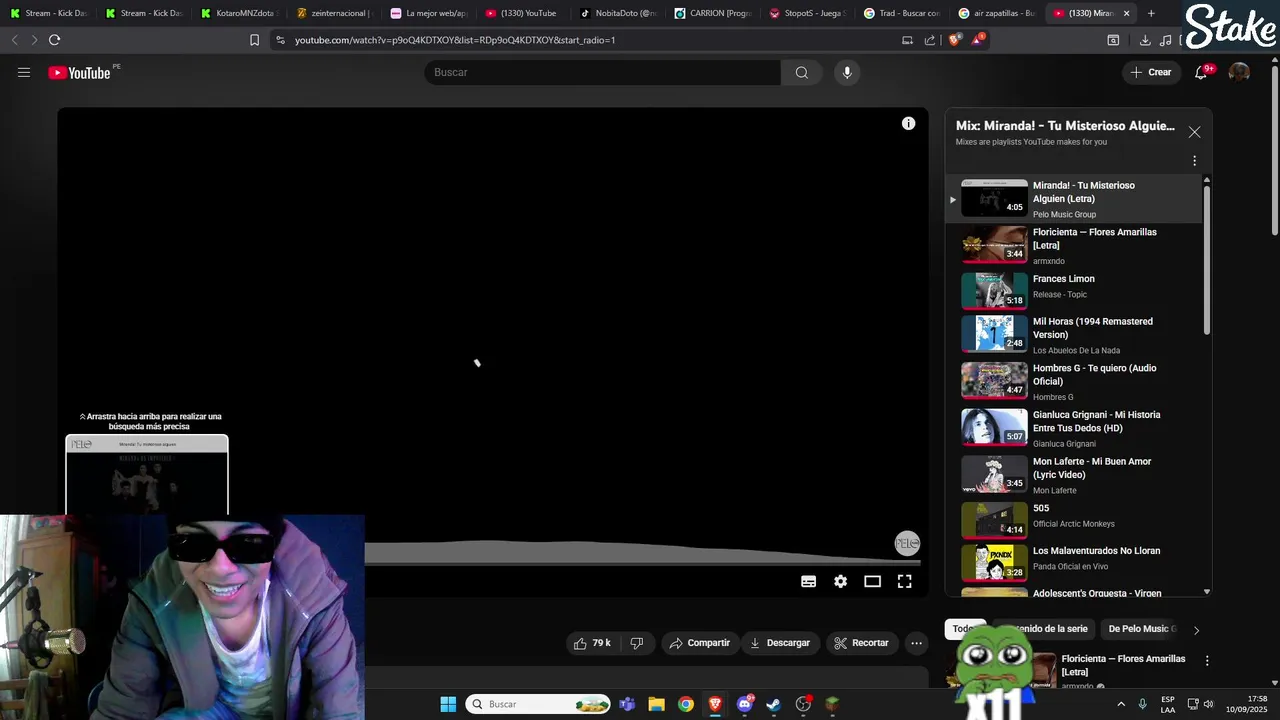Image resolution: width=1280 pixels, height=720 pixels.
Task: Play Mil Horas 1994 Remastered Version
Action: (1074, 334)
